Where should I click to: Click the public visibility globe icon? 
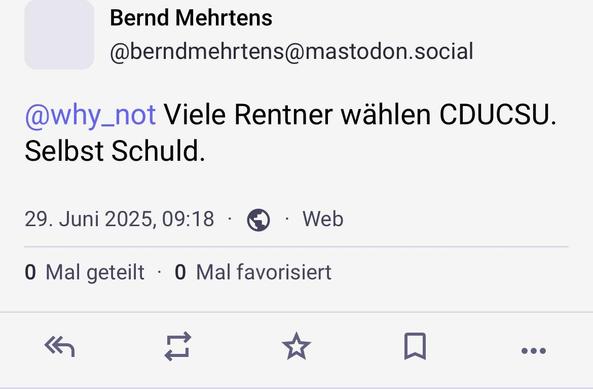click(258, 220)
